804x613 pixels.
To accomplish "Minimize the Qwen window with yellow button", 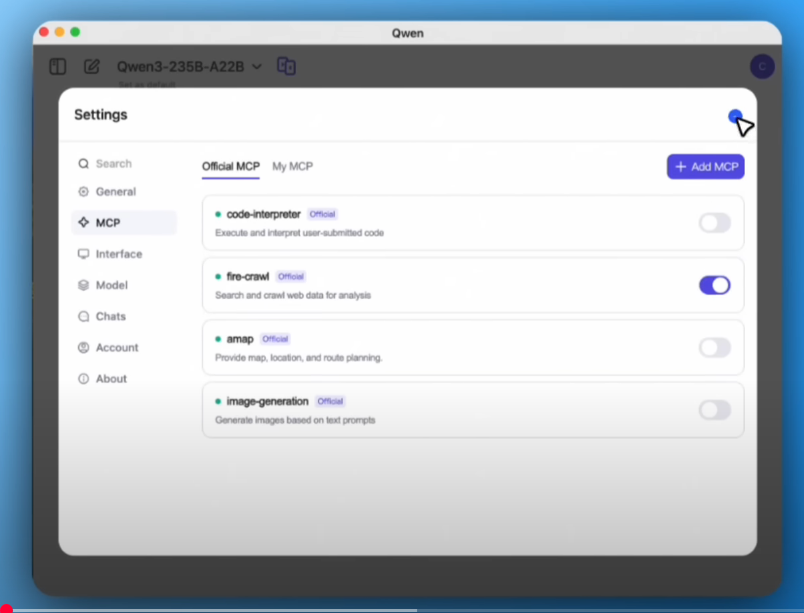I will point(59,32).
